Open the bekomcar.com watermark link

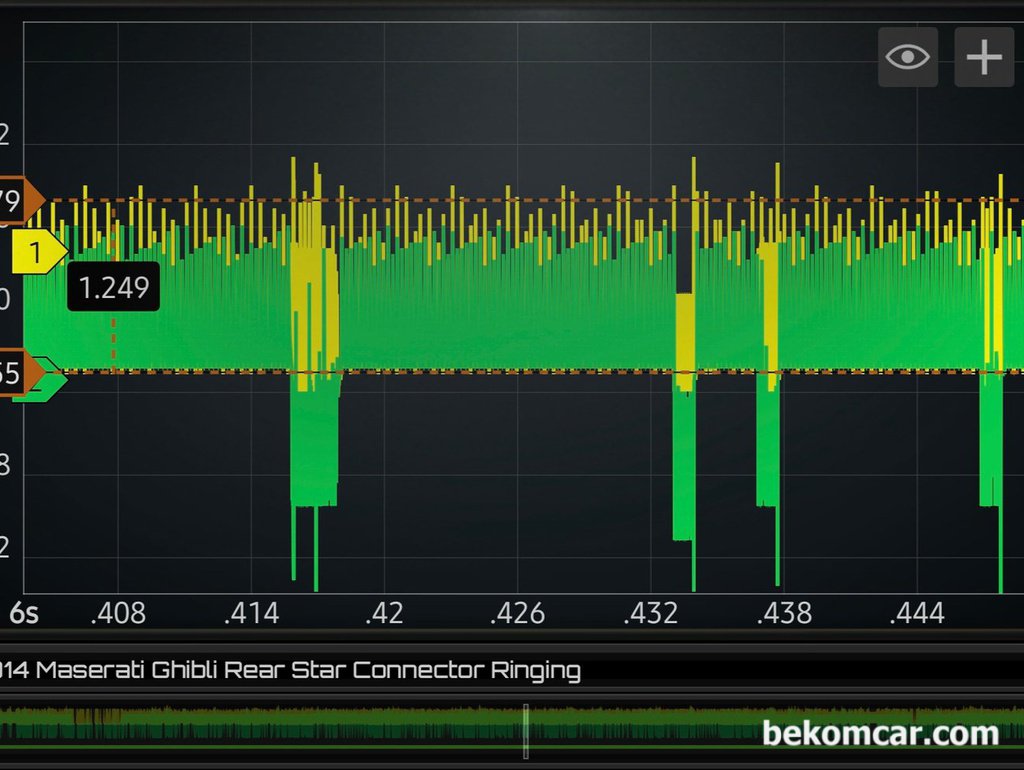pos(880,733)
